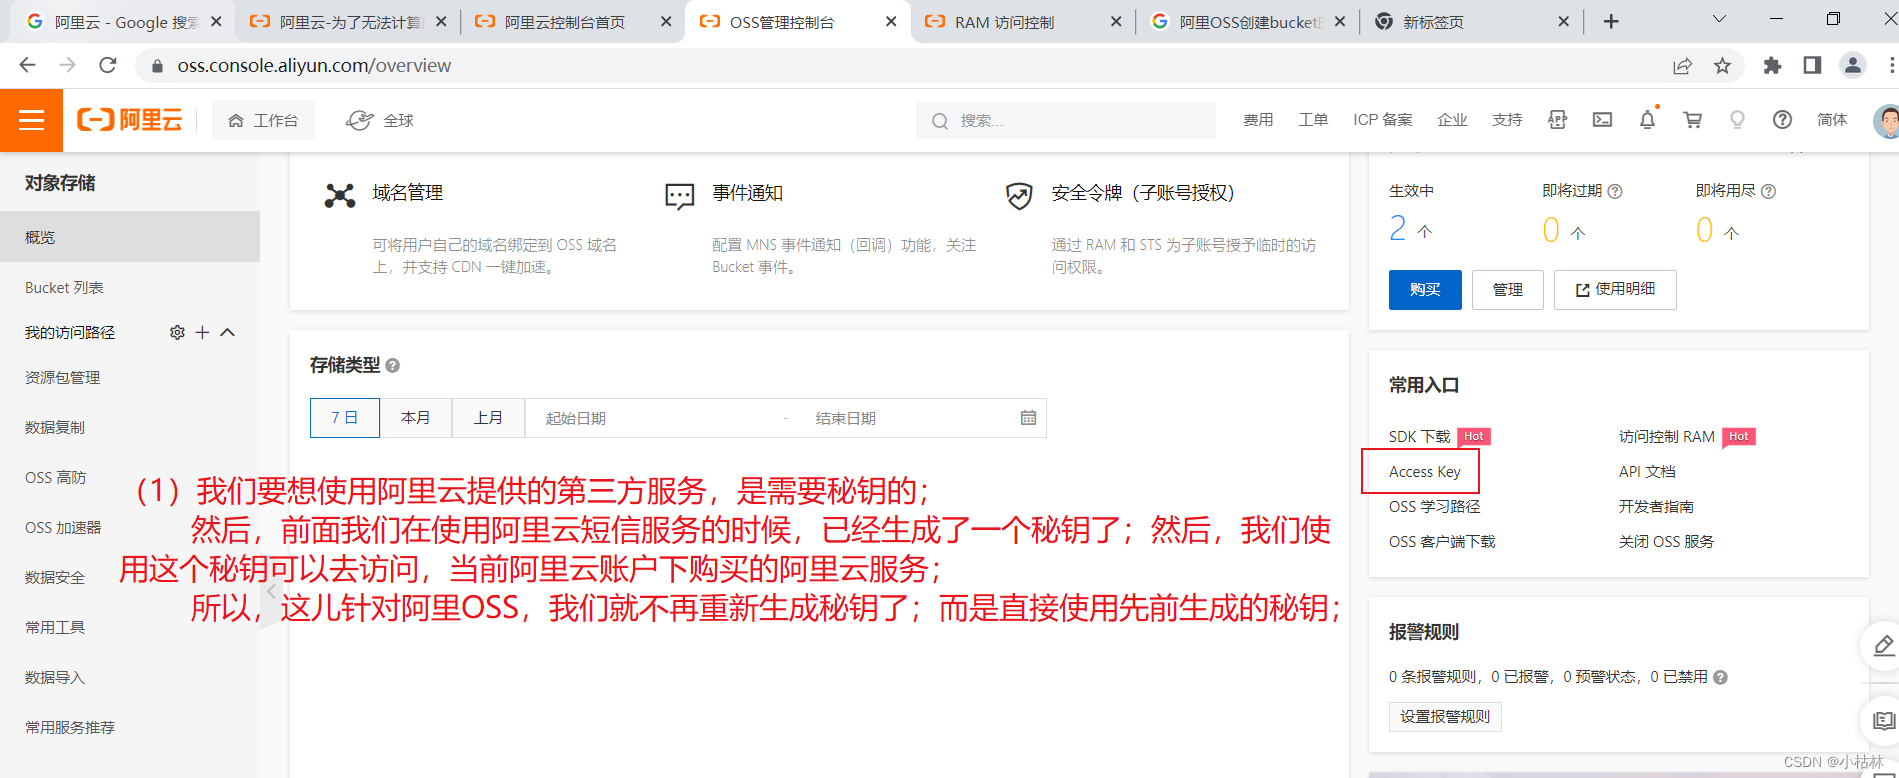Open 使用明细 details
1899x778 pixels.
tap(1615, 290)
